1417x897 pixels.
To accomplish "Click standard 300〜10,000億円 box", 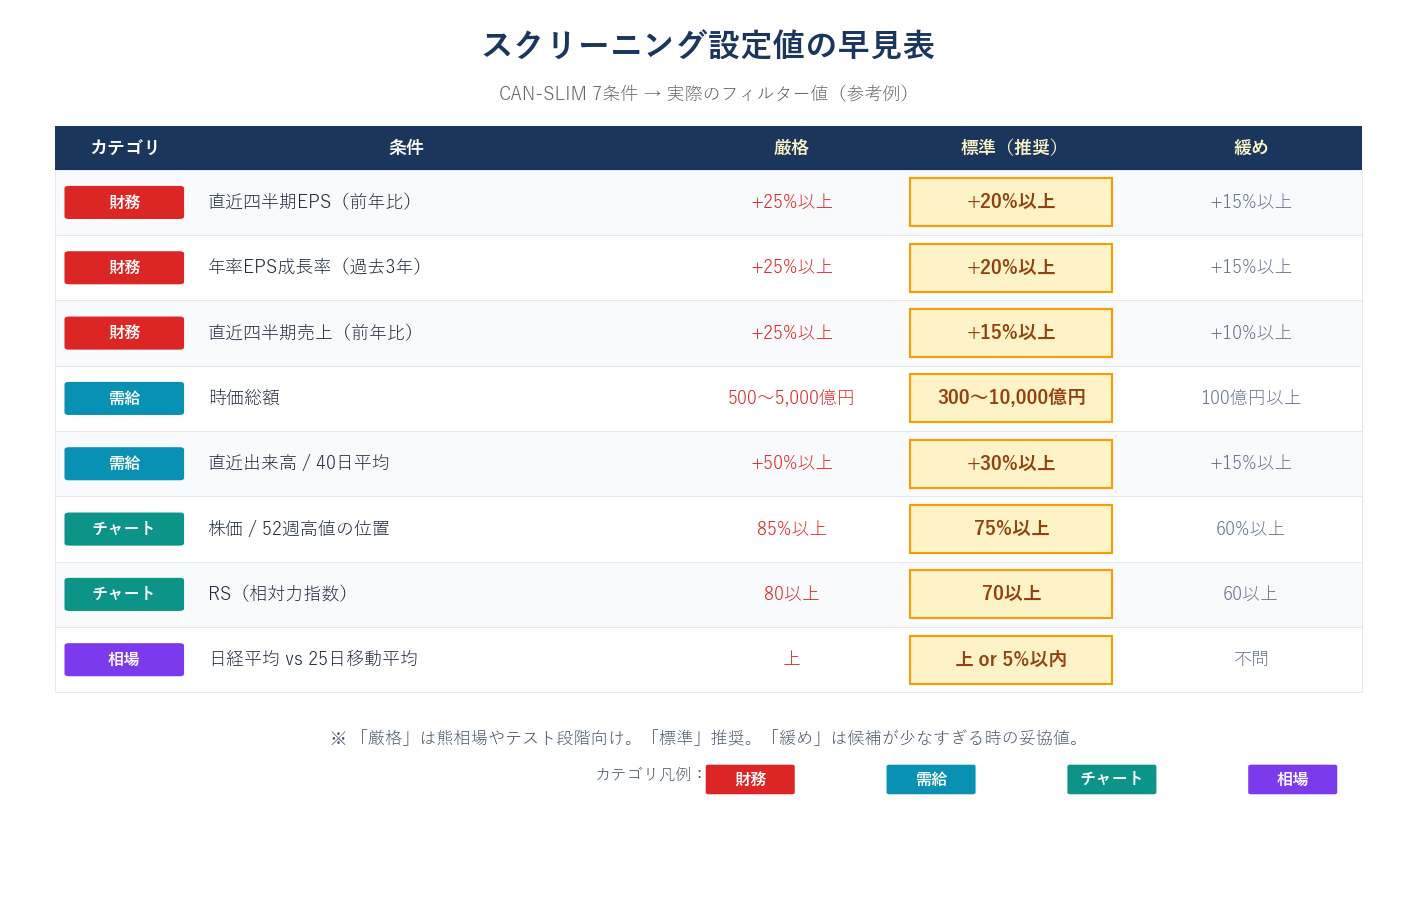I will [1011, 398].
